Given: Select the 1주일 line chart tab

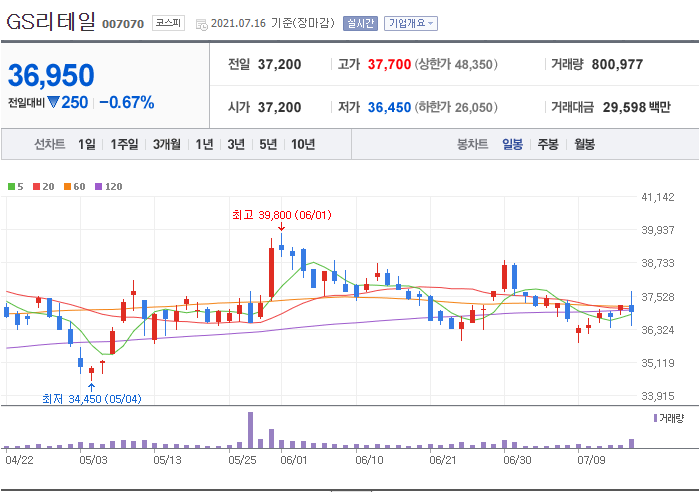Looking at the screenshot, I should tap(124, 144).
